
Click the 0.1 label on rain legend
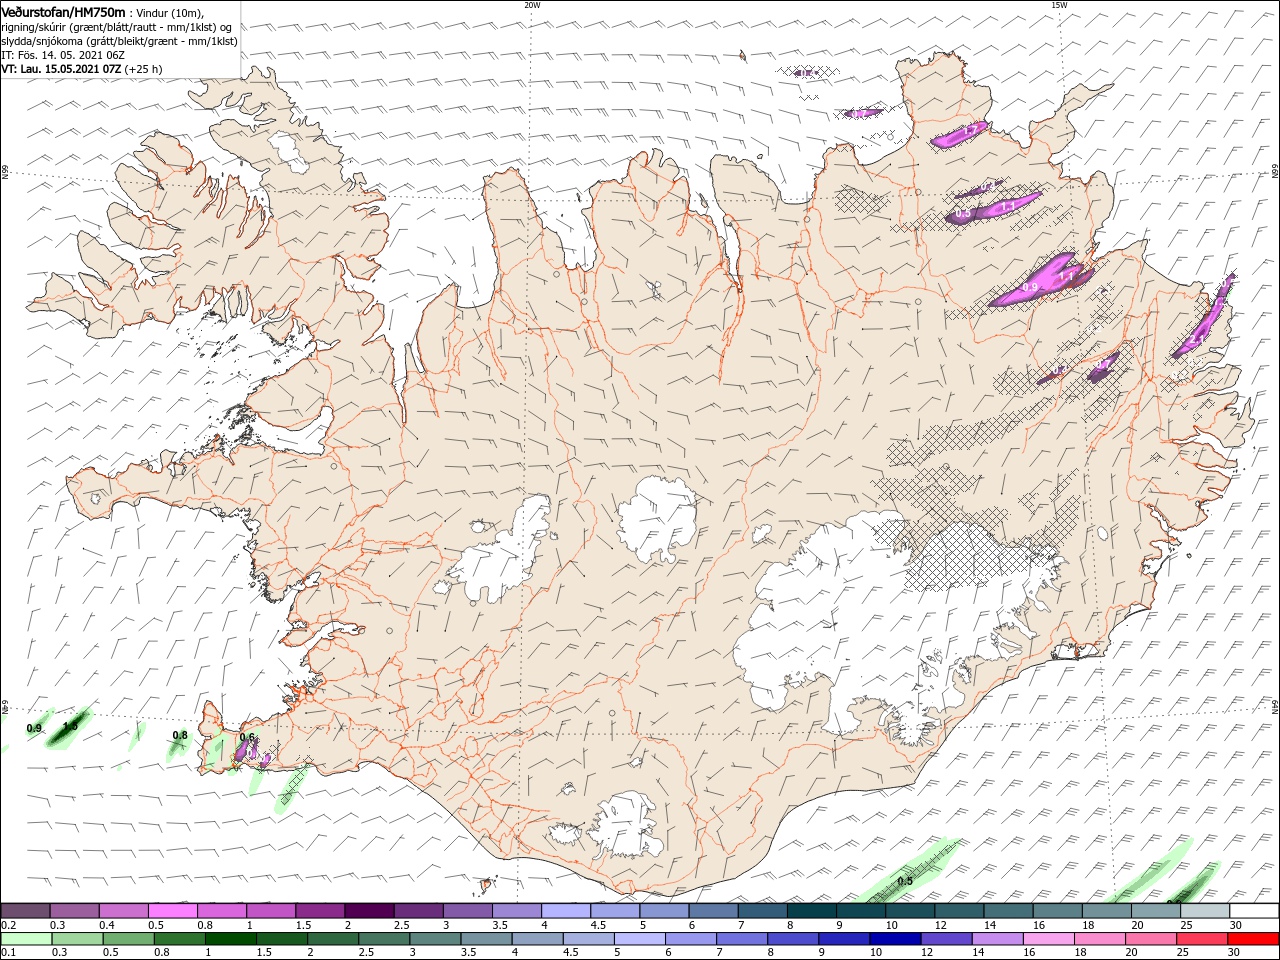[x=8, y=953]
